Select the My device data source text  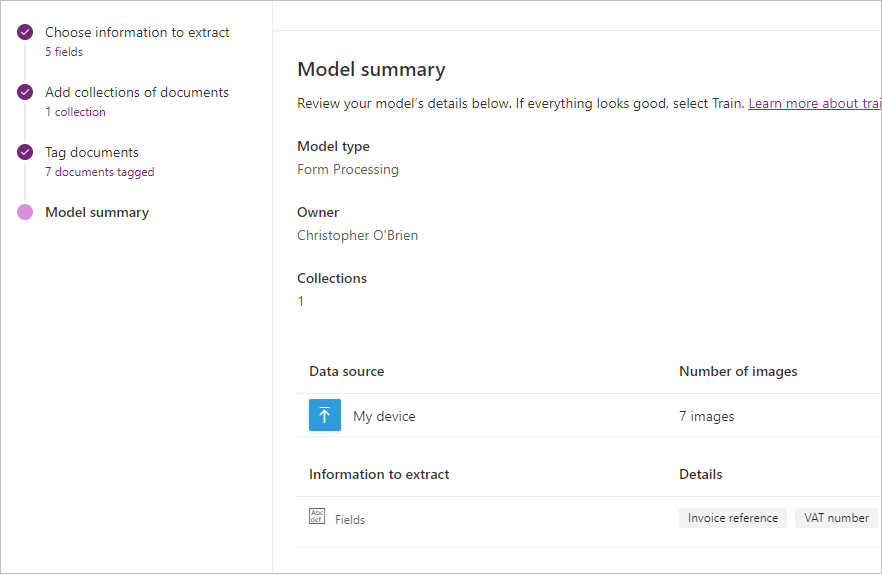coord(384,416)
